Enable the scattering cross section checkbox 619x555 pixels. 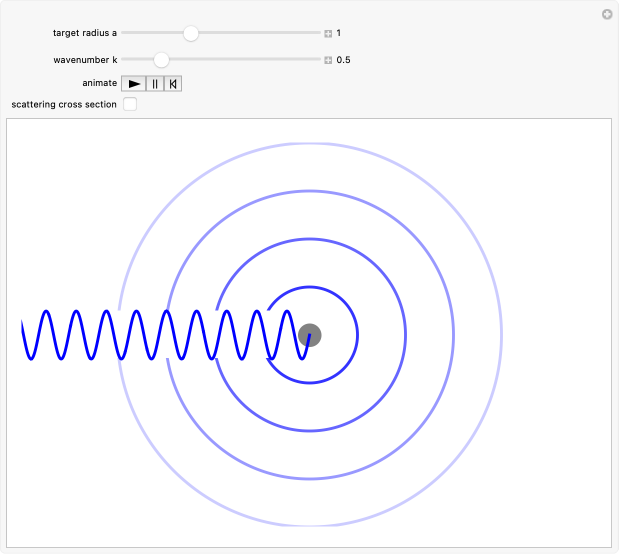click(x=130, y=104)
